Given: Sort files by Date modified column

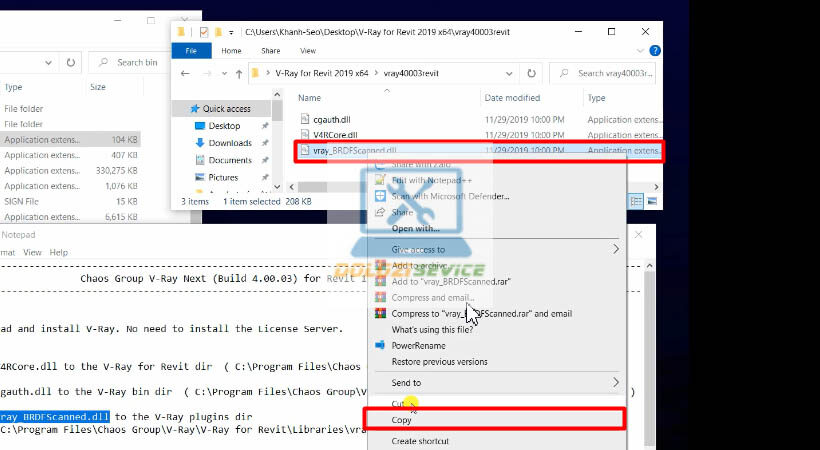Looking at the screenshot, I should tap(512, 98).
